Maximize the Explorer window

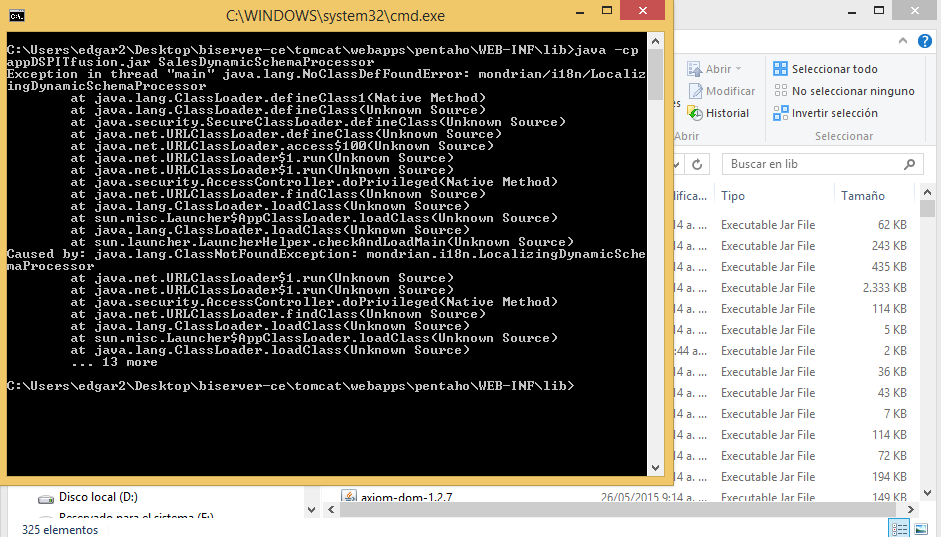[879, 11]
